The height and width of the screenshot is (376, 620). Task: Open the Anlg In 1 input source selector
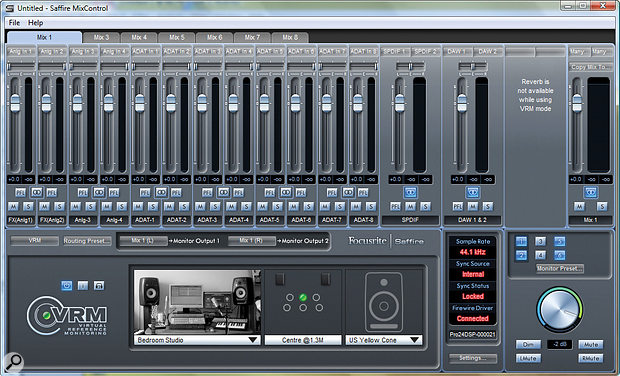21,51
